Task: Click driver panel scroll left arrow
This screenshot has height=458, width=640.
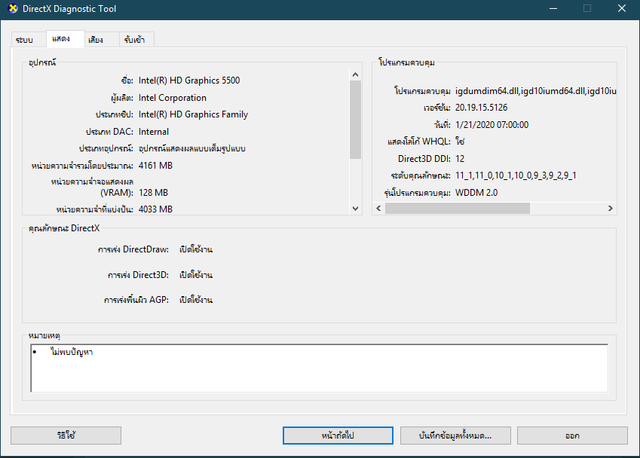Action: 378,209
